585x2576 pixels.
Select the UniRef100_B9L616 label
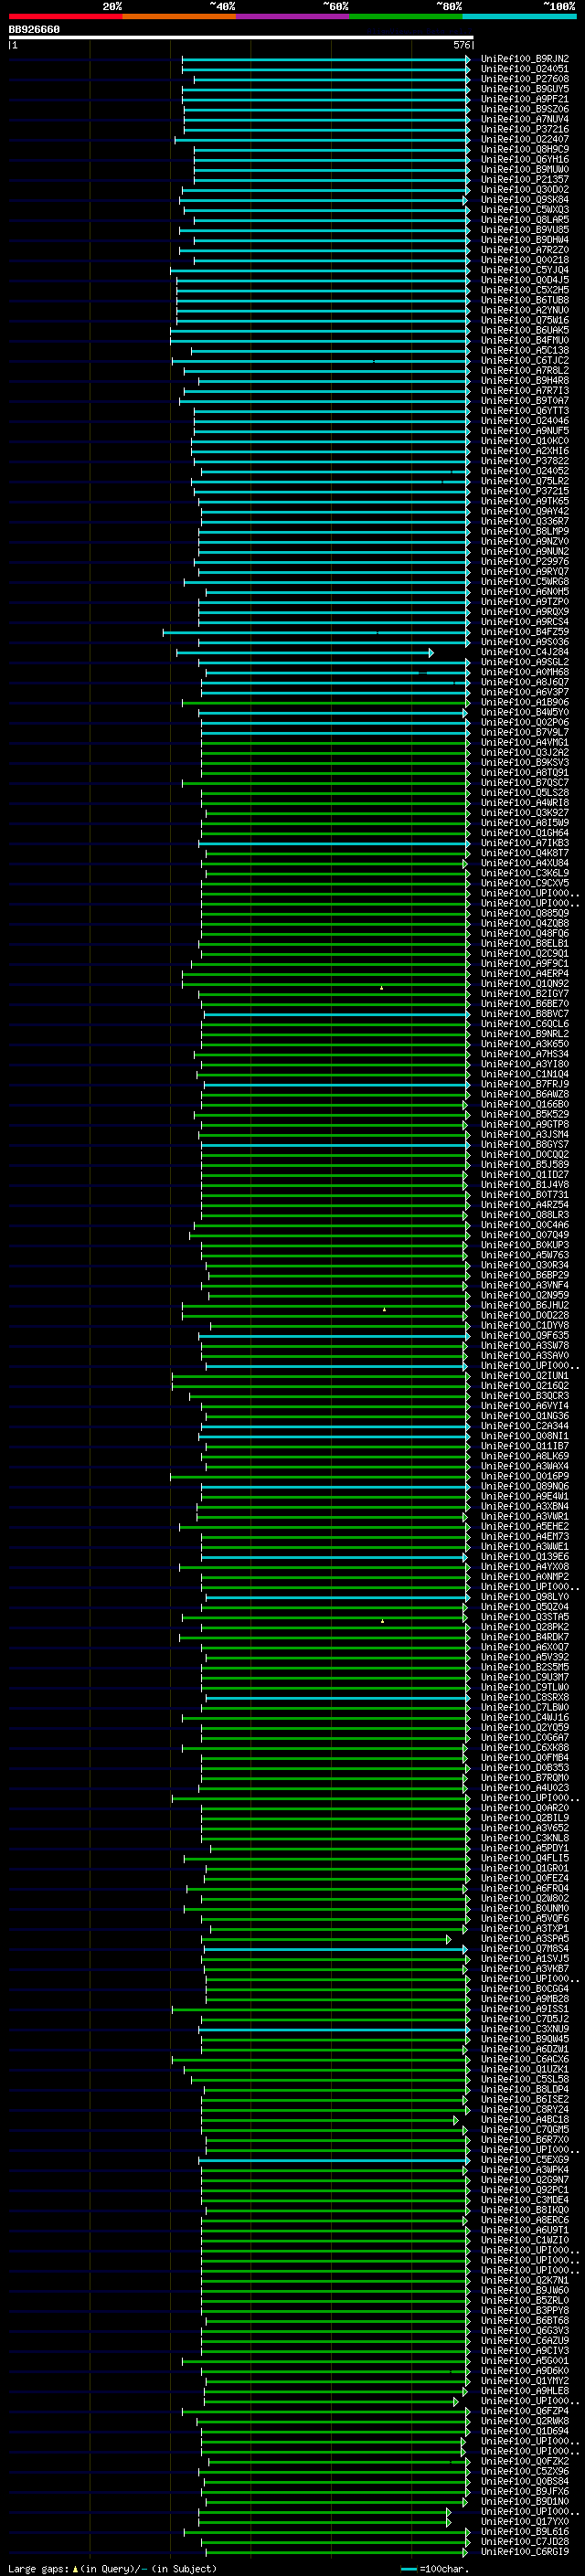[x=525, y=2531]
